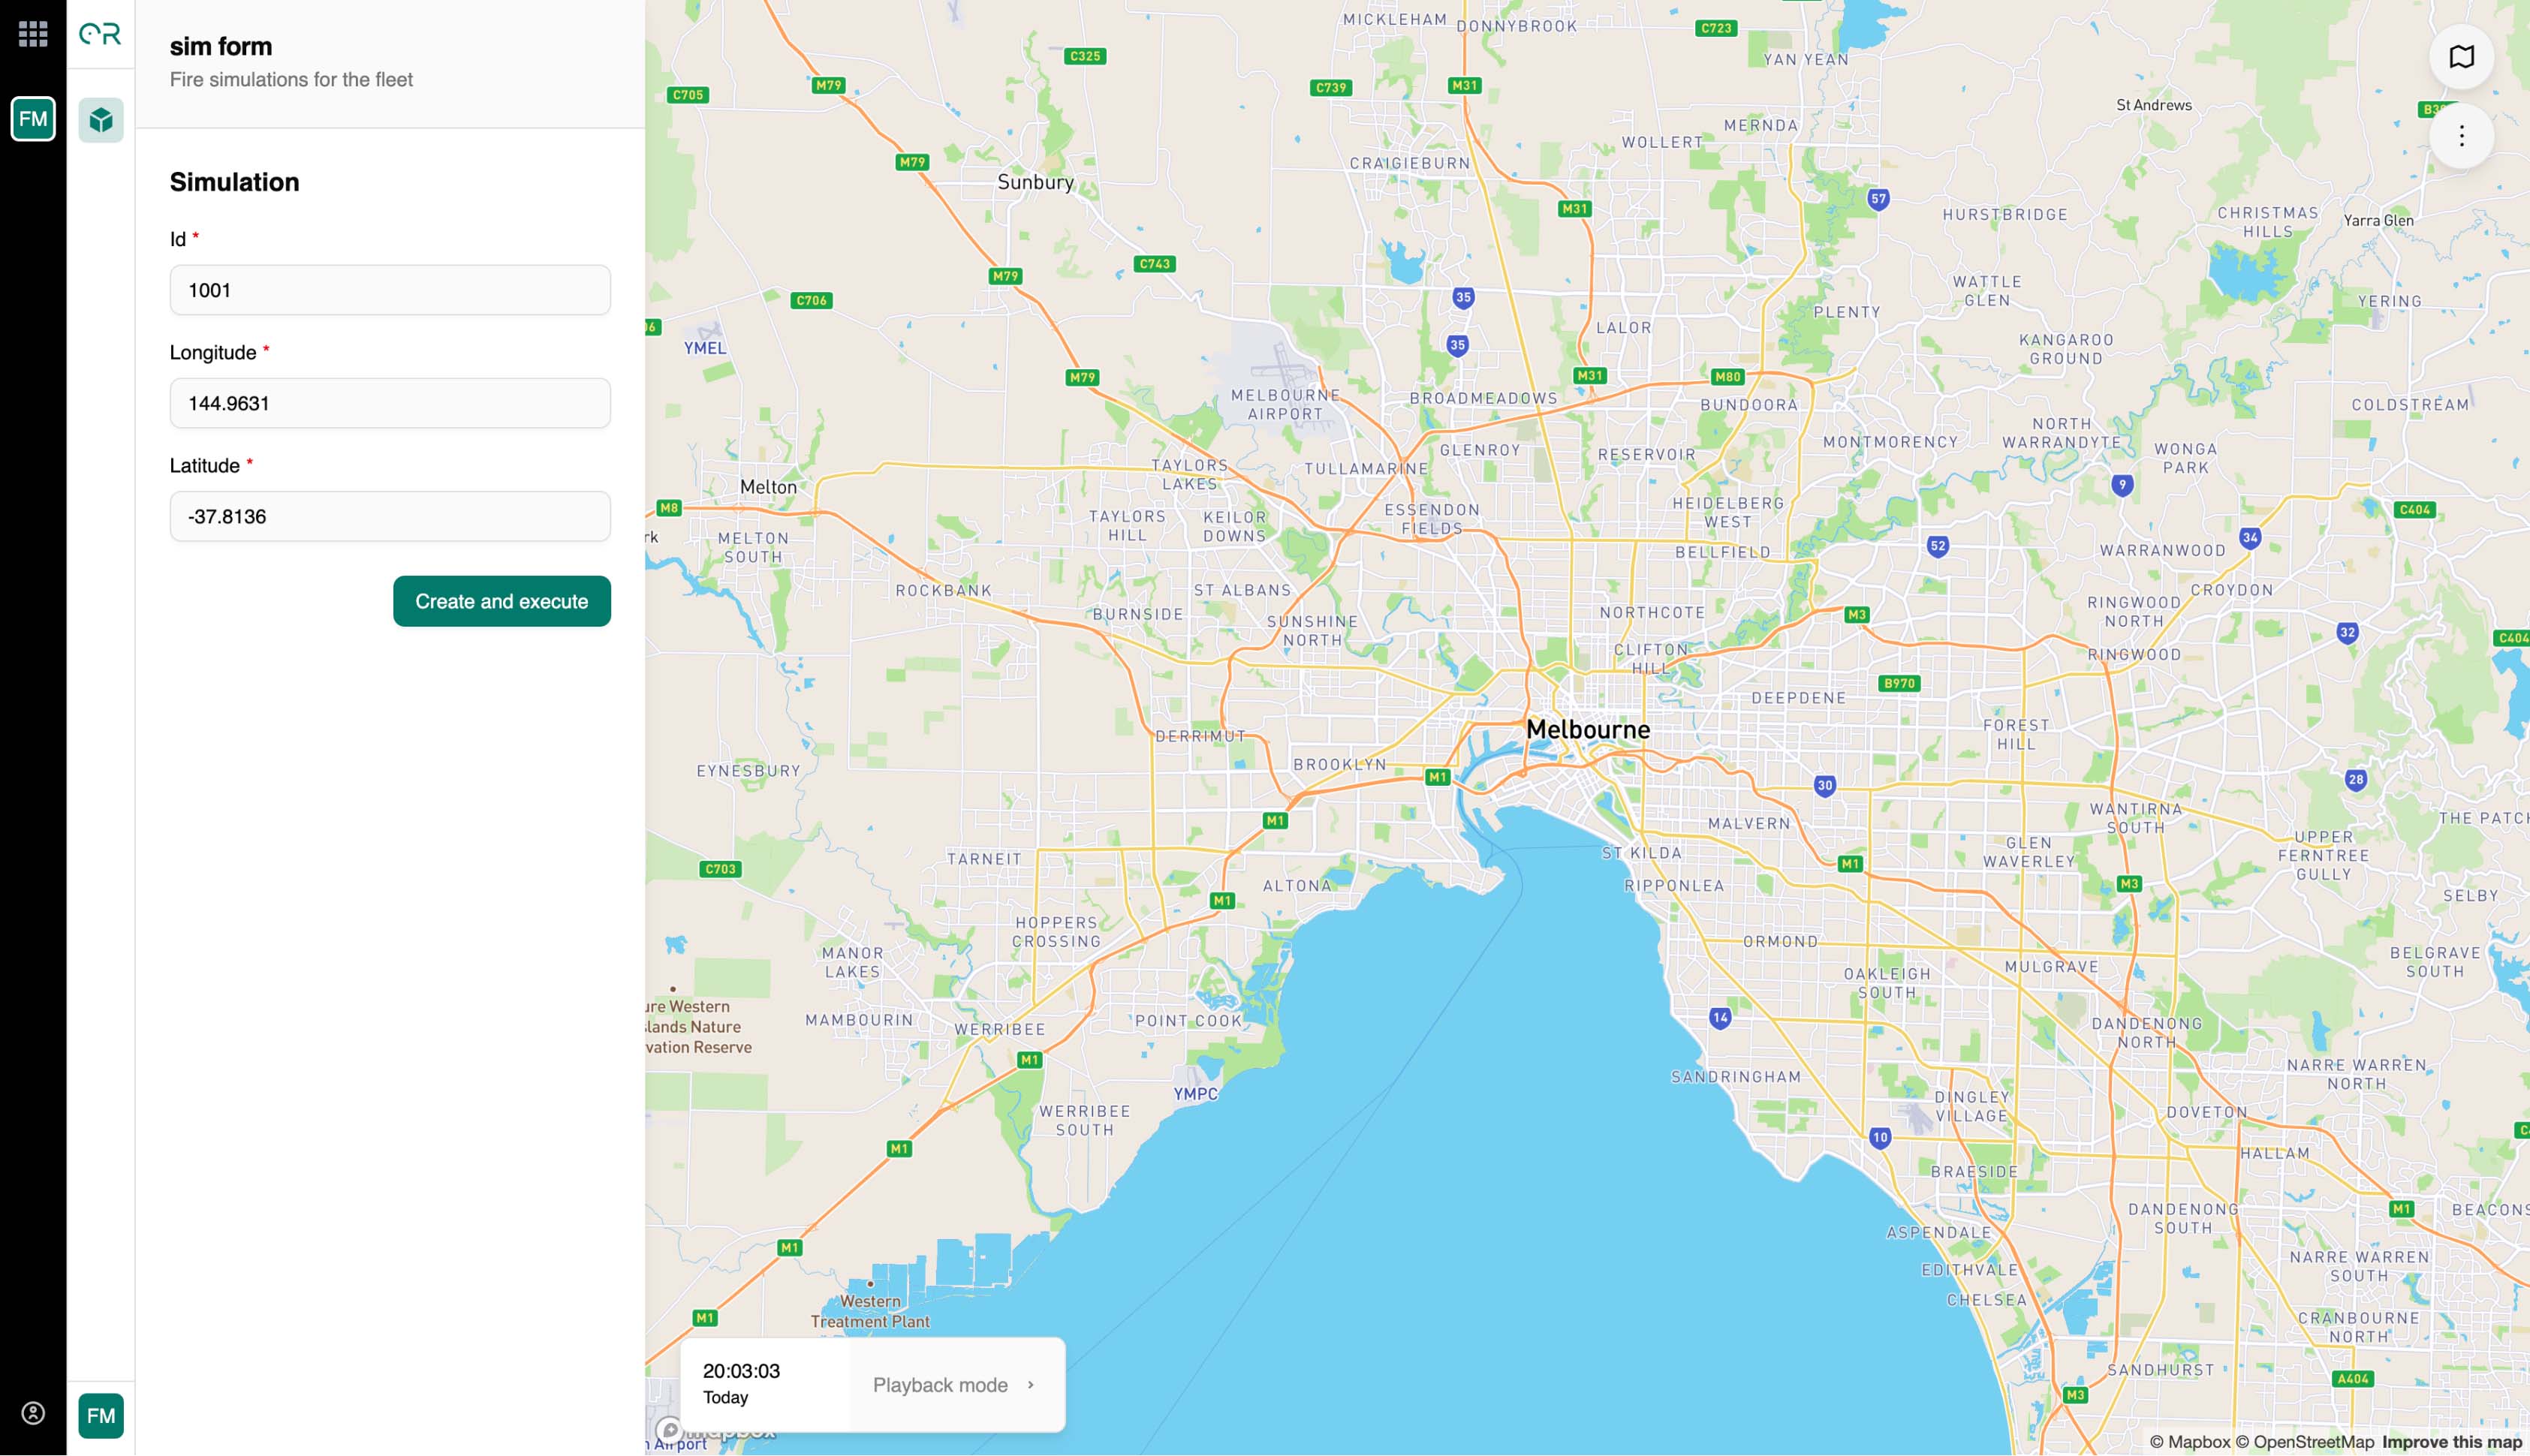Open the map three-dot options menu
The height and width of the screenshot is (1456, 2530).
(2461, 136)
